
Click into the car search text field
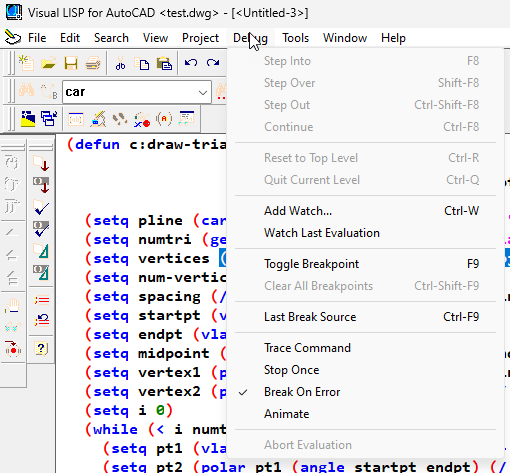(x=129, y=92)
